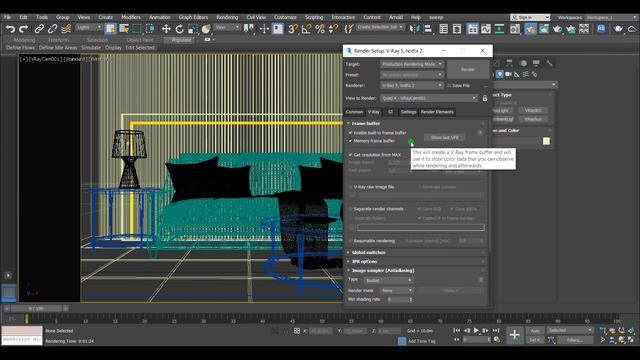Toggle Enable built-in frame buffer checkbox

point(350,133)
